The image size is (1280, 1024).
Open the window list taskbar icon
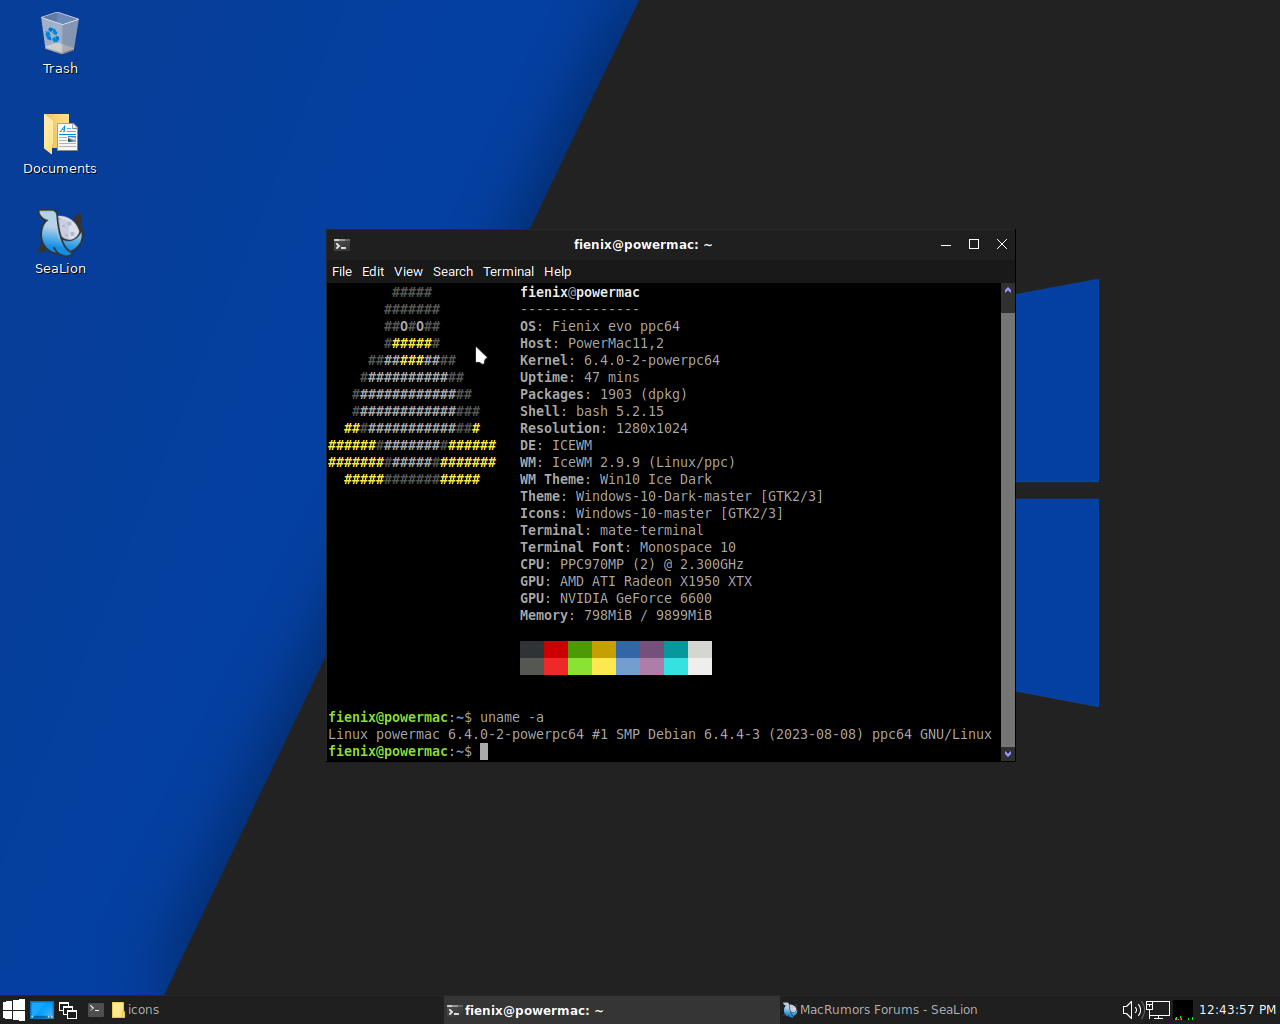pyautogui.click(x=68, y=1010)
